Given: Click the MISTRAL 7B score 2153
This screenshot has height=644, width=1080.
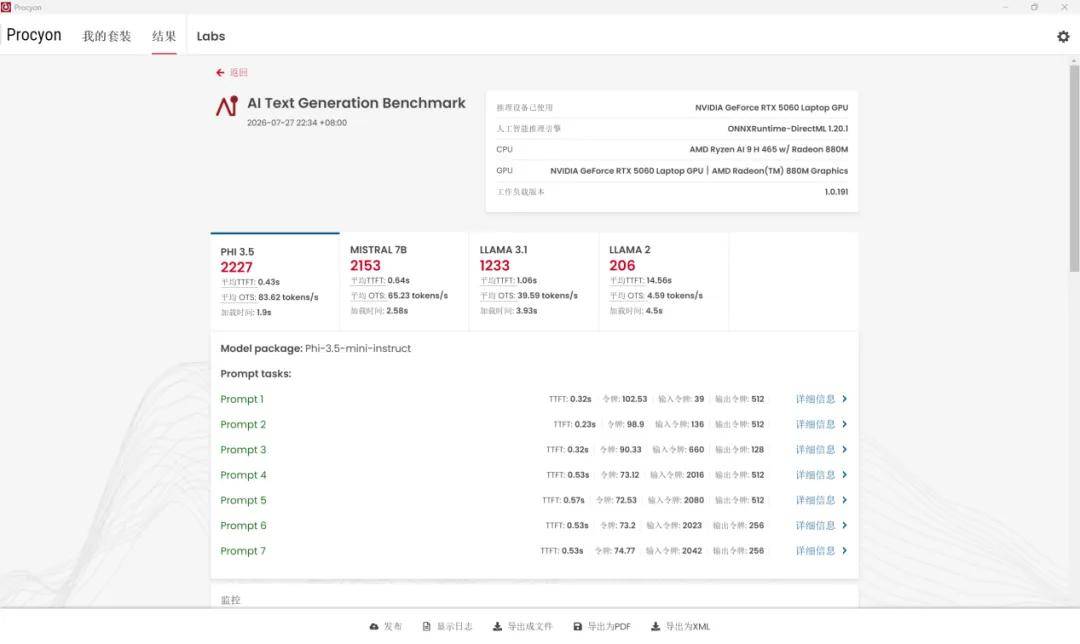Looking at the screenshot, I should click(x=365, y=266).
